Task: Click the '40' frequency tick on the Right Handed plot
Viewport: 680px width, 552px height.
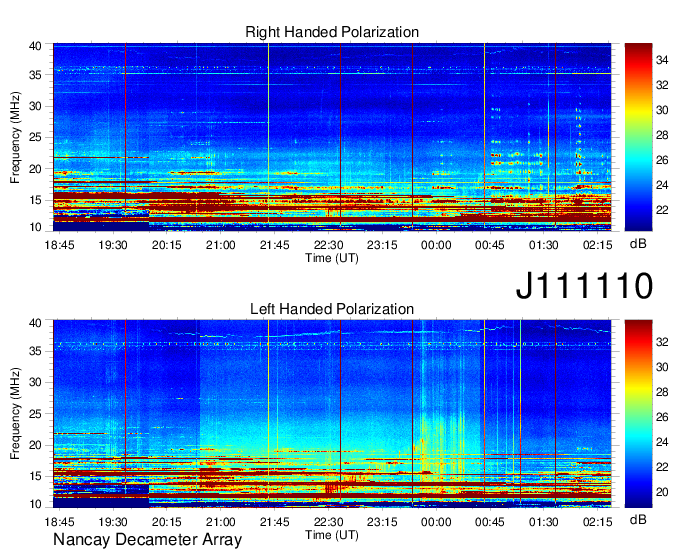Action: pyautogui.click(x=35, y=46)
